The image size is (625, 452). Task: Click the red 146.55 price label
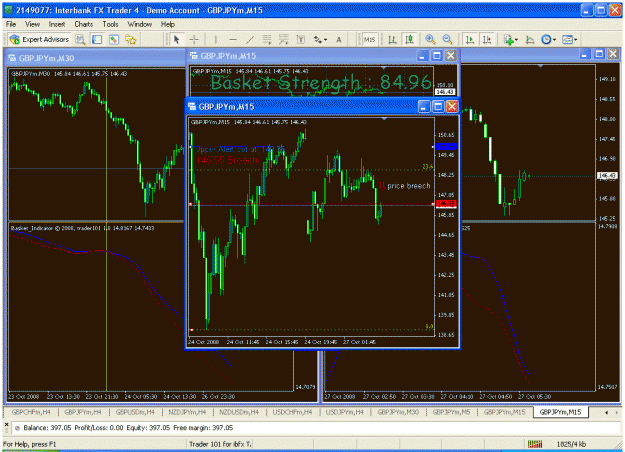[446, 204]
